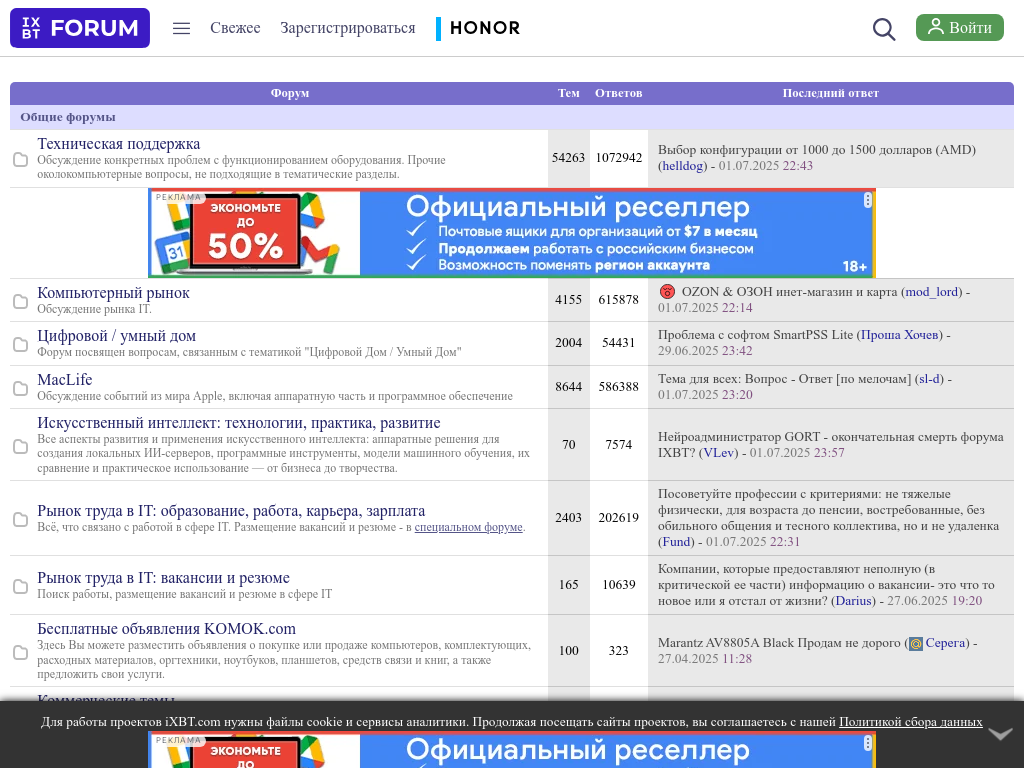Click the search magnifier icon
The width and height of the screenshot is (1024, 768).
pyautogui.click(x=884, y=29)
